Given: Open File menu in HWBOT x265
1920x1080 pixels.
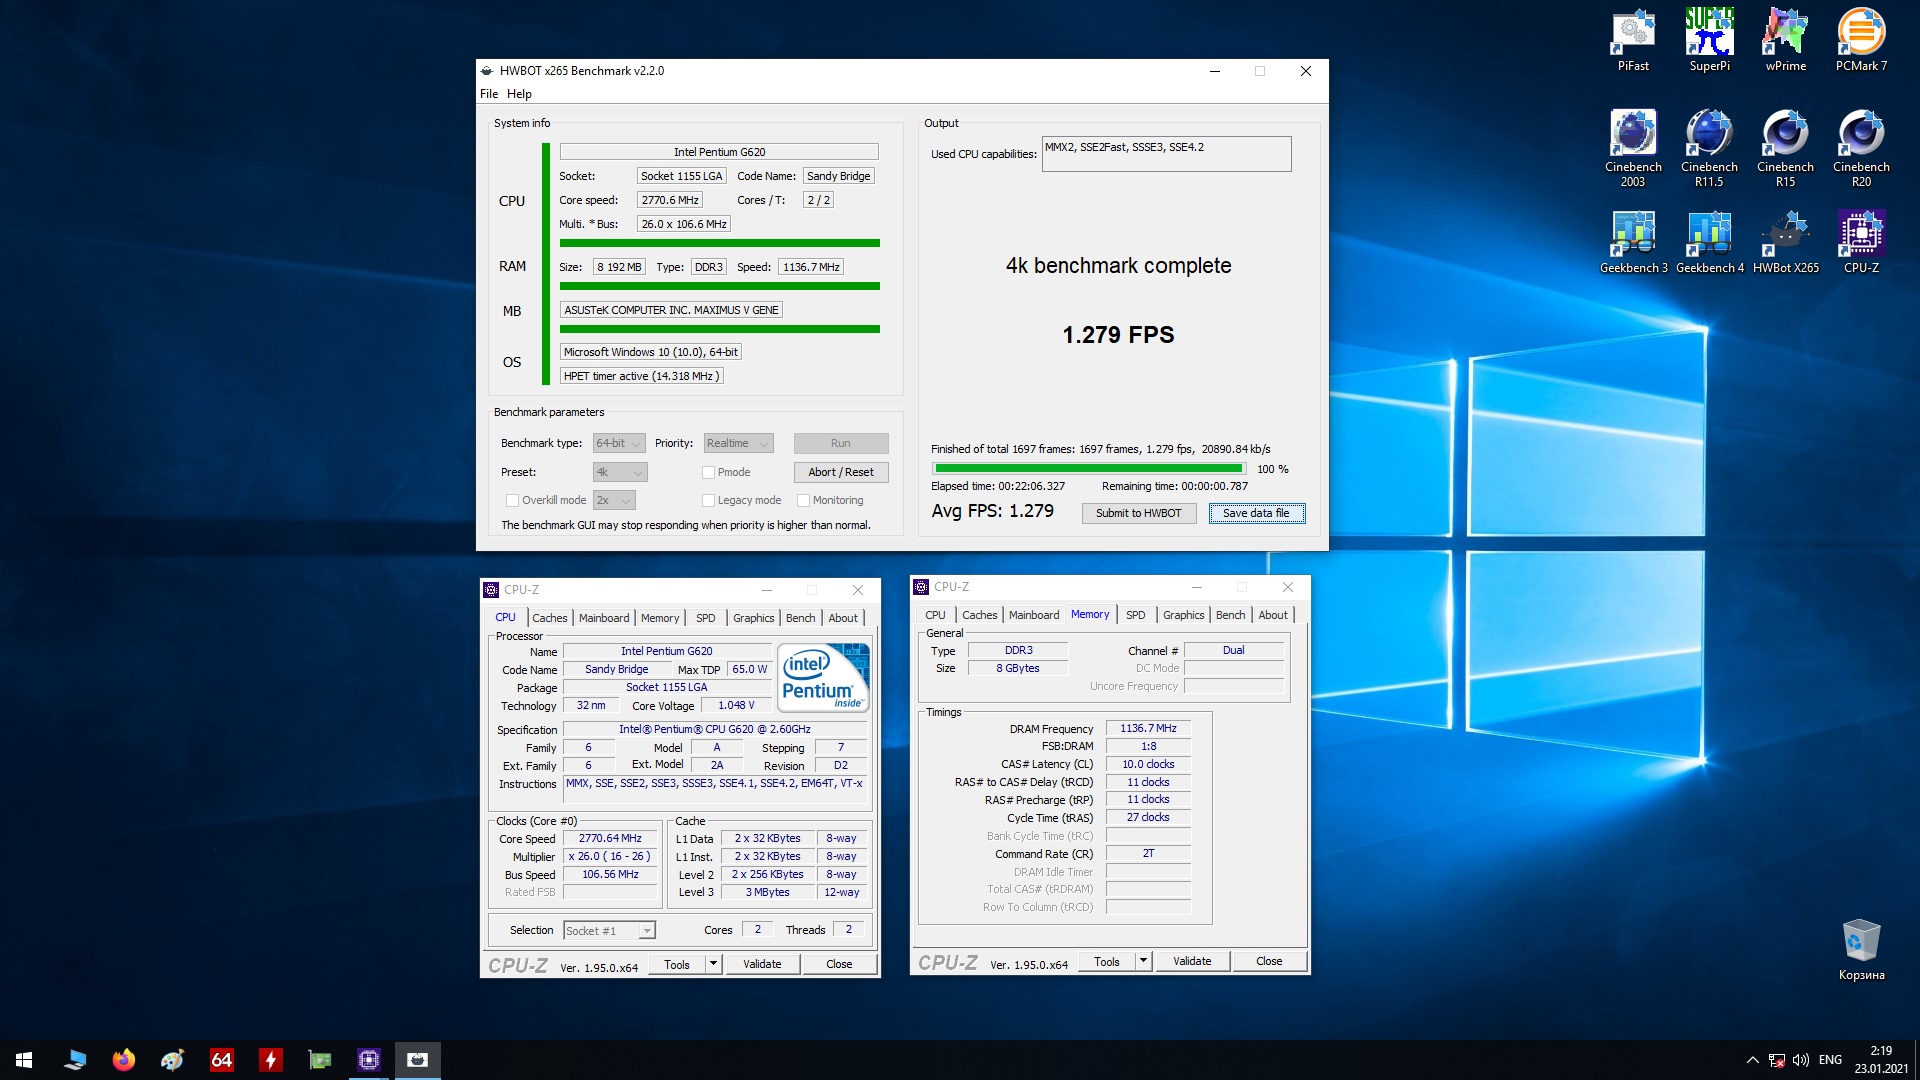Looking at the screenshot, I should [x=489, y=94].
